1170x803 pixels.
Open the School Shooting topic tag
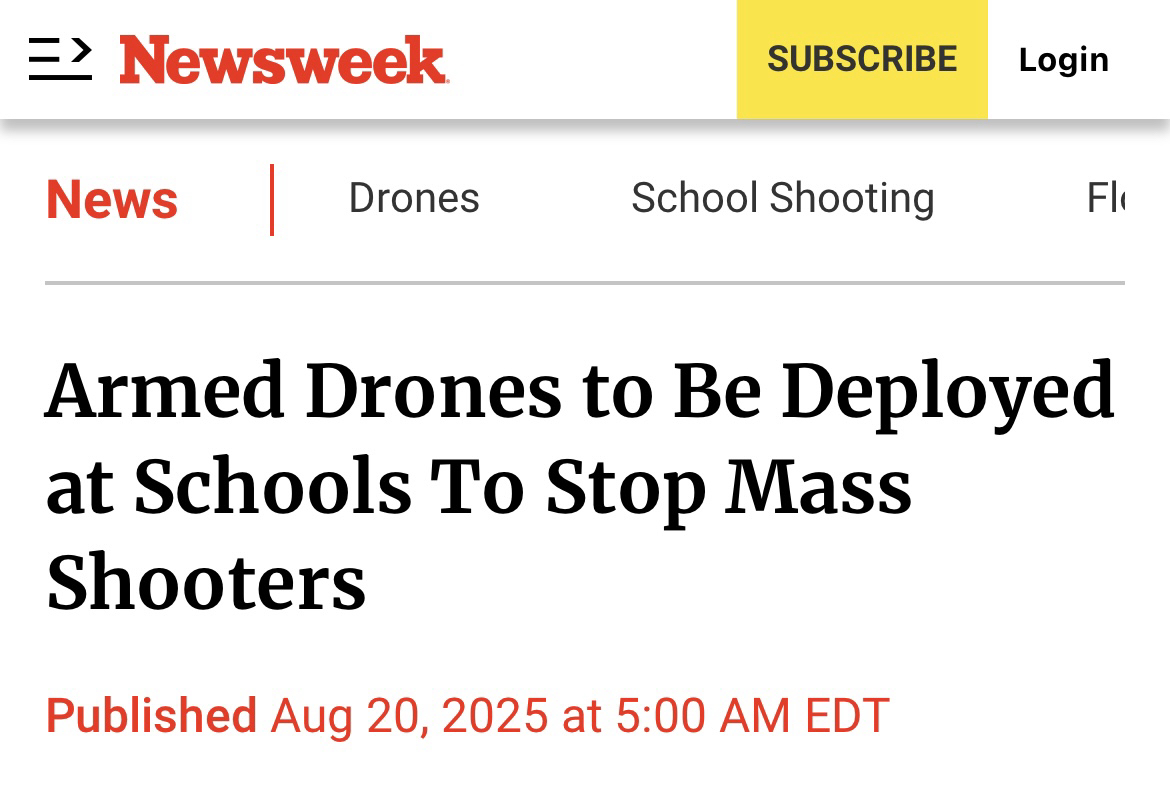coord(782,198)
